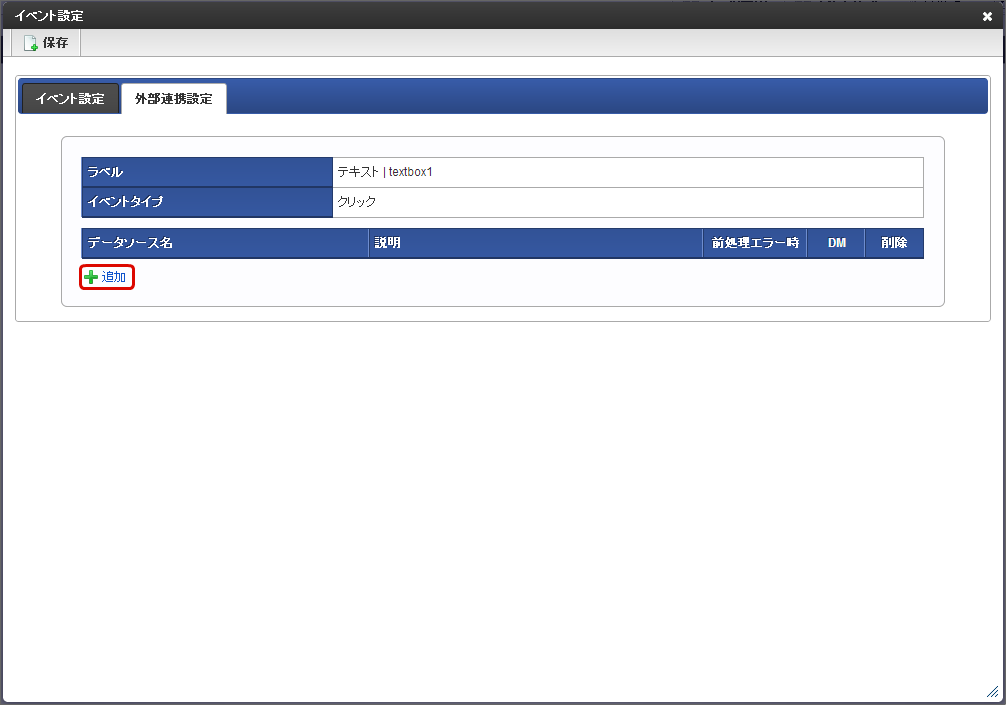
Task: Click the green plus icon beside 追加
Action: click(91, 277)
